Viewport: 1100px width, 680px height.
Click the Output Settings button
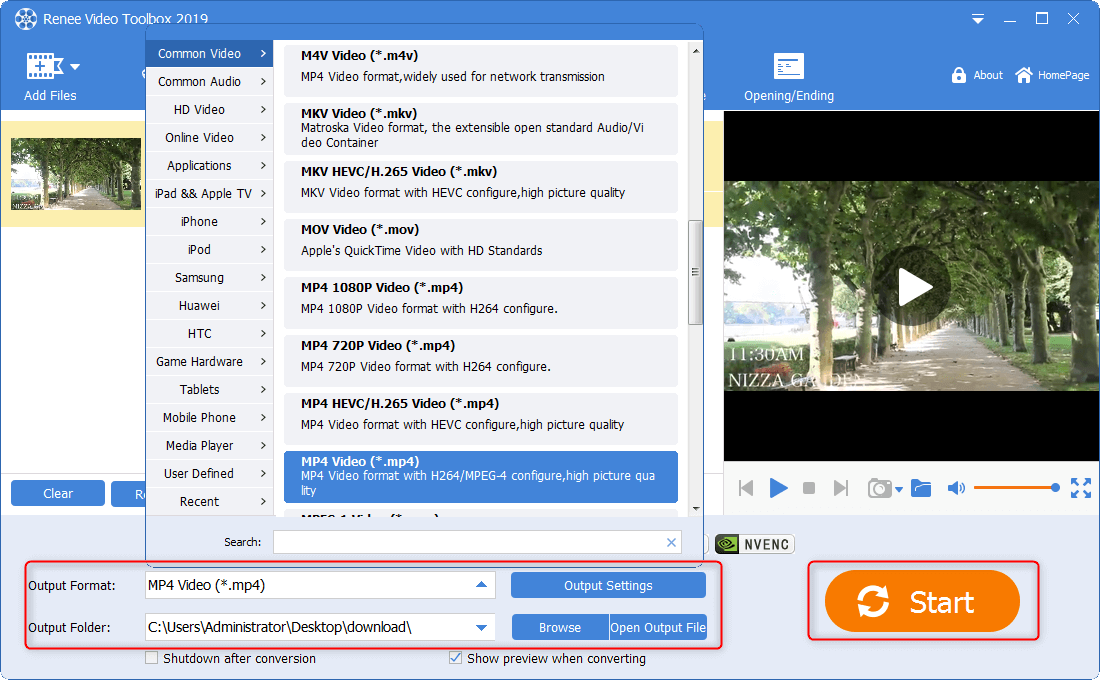coord(608,585)
